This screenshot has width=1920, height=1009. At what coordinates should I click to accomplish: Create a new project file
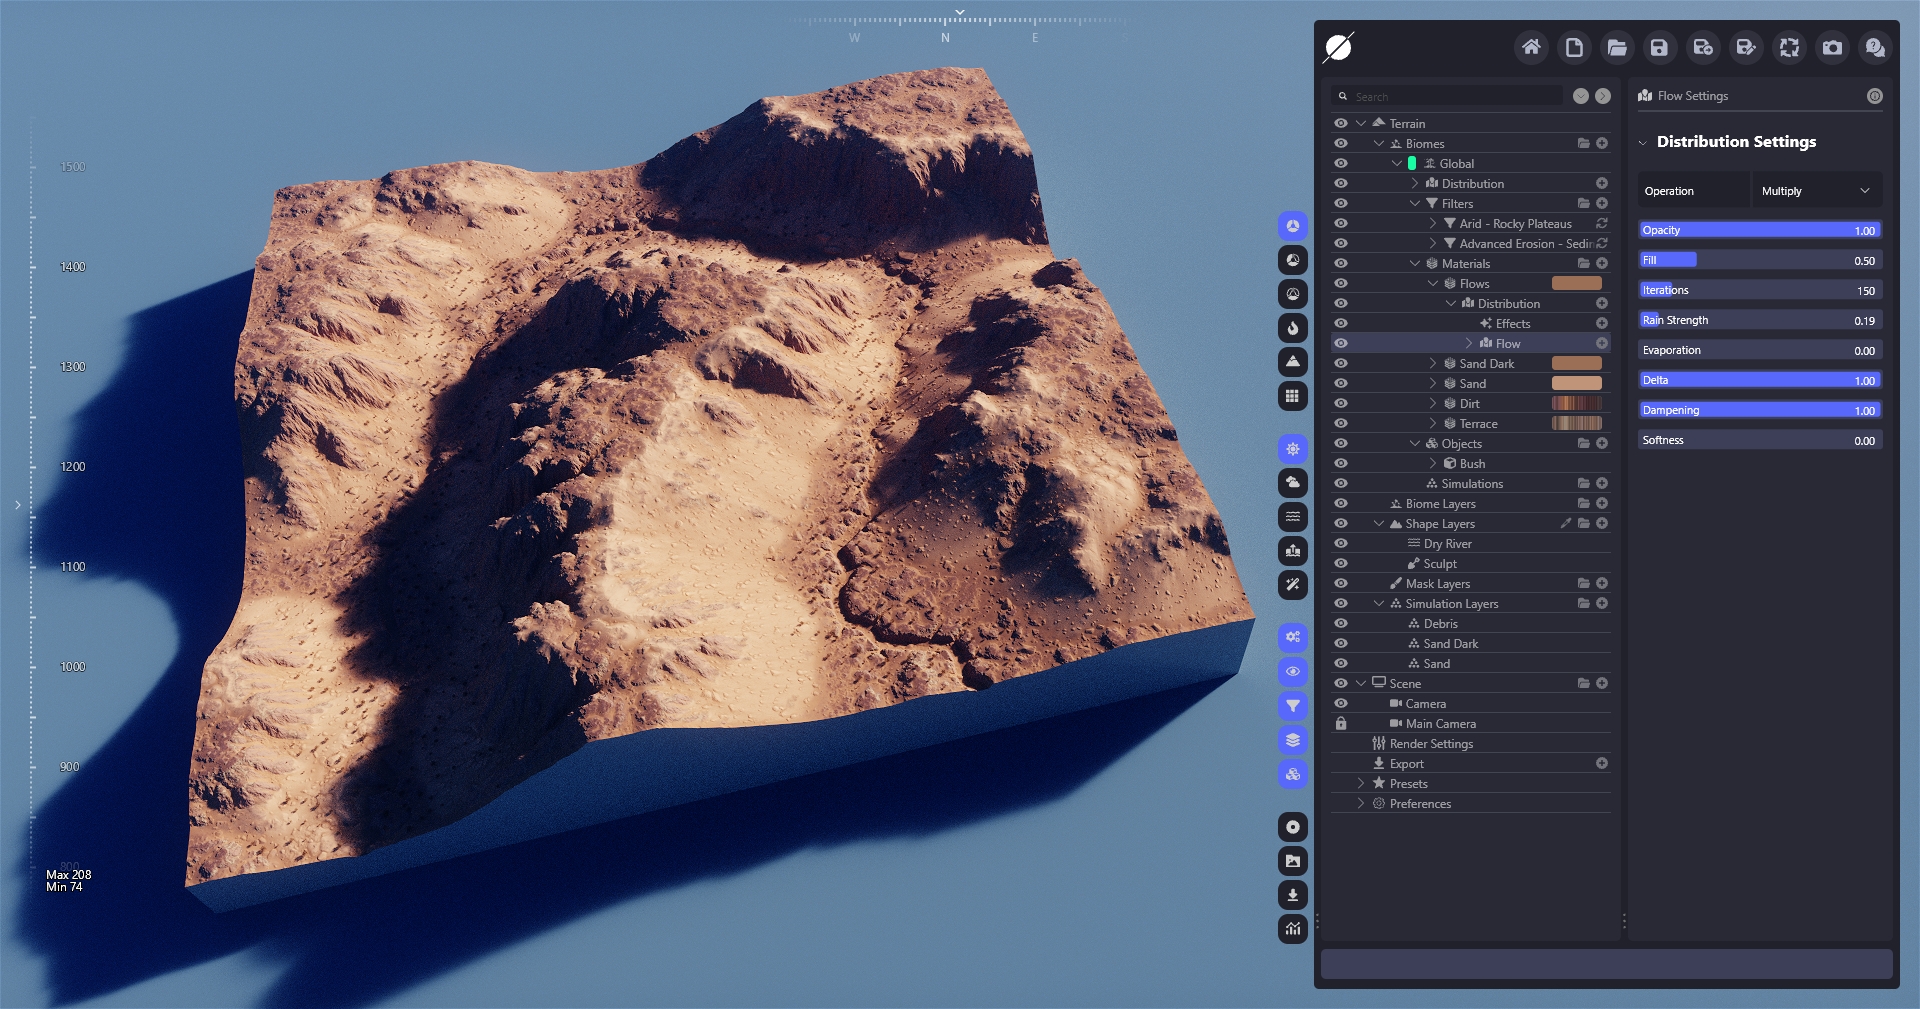pyautogui.click(x=1574, y=48)
